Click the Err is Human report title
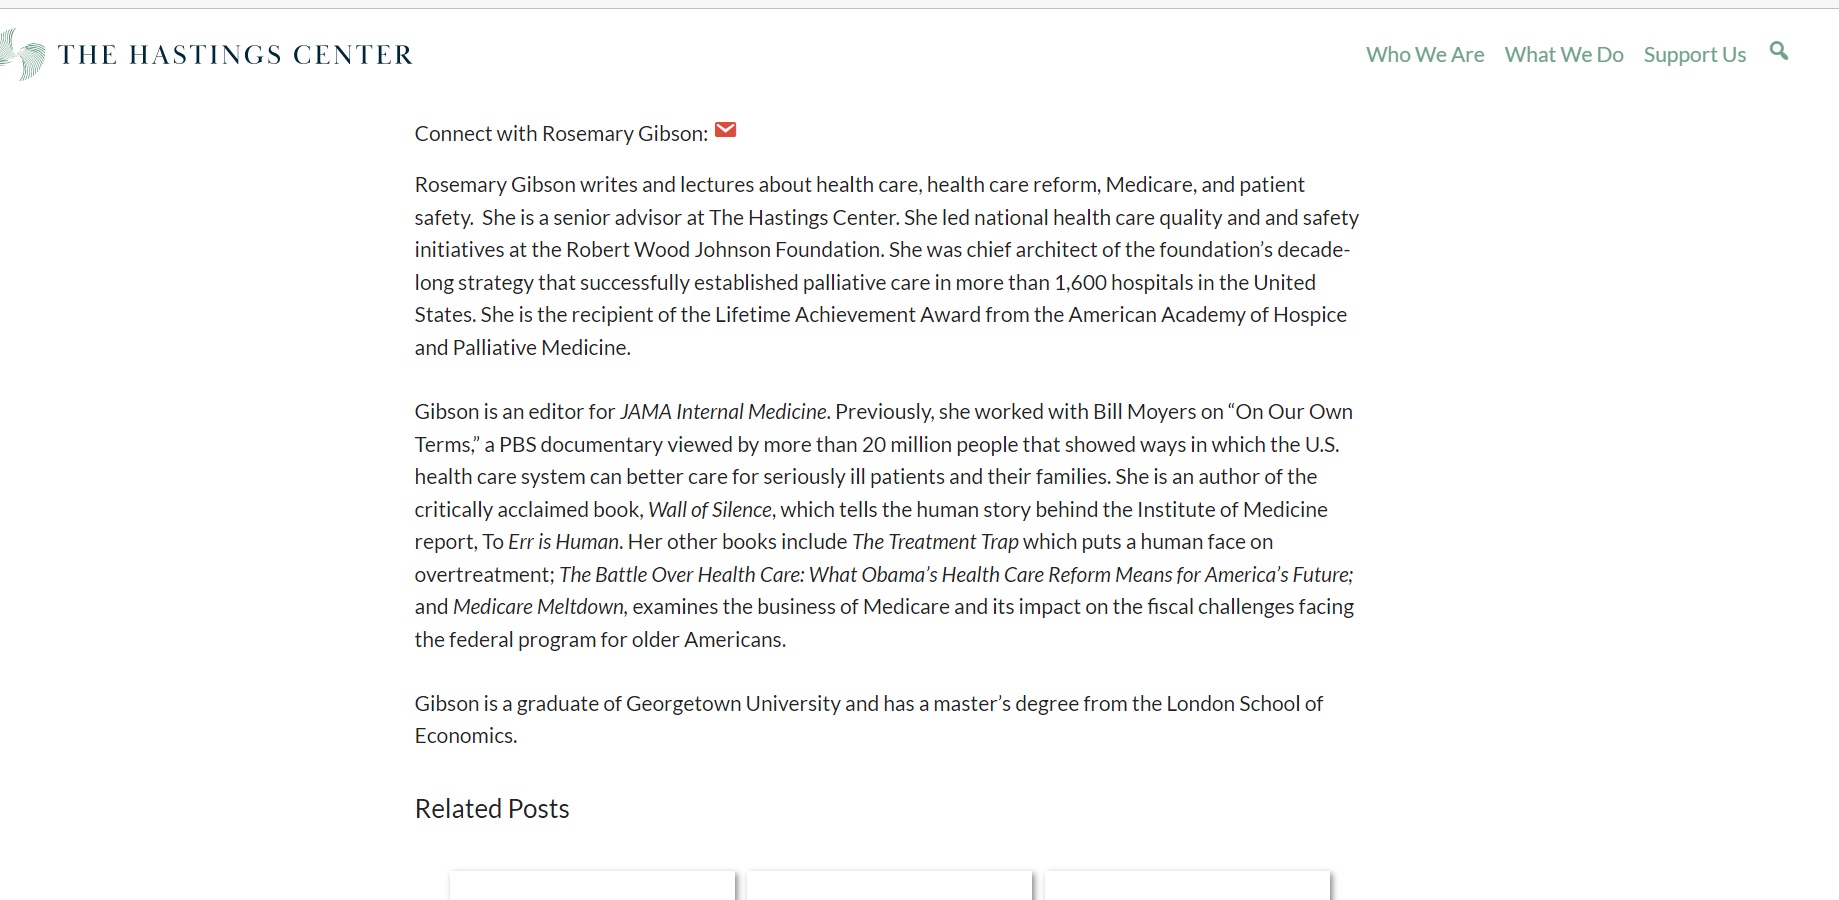The image size is (1839, 900). tap(563, 542)
